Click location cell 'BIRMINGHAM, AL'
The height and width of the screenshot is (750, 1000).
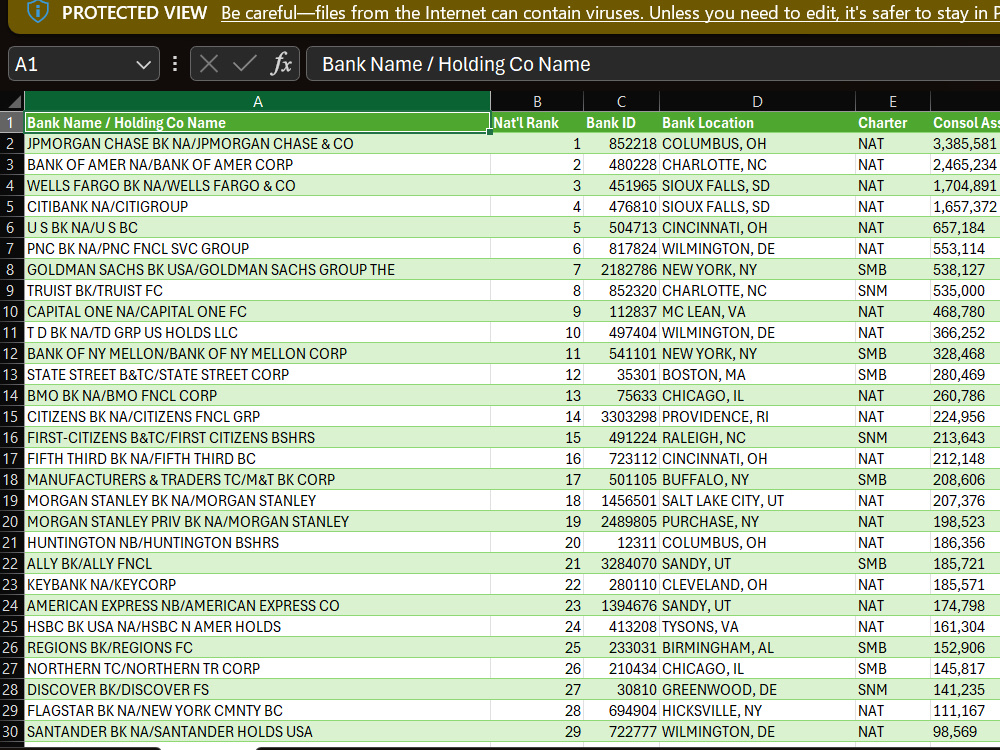(x=757, y=647)
